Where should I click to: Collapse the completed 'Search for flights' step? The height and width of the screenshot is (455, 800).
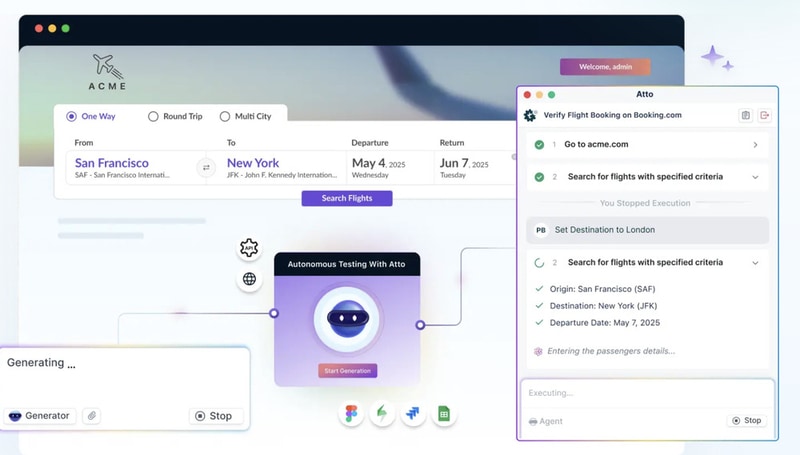pyautogui.click(x=755, y=177)
